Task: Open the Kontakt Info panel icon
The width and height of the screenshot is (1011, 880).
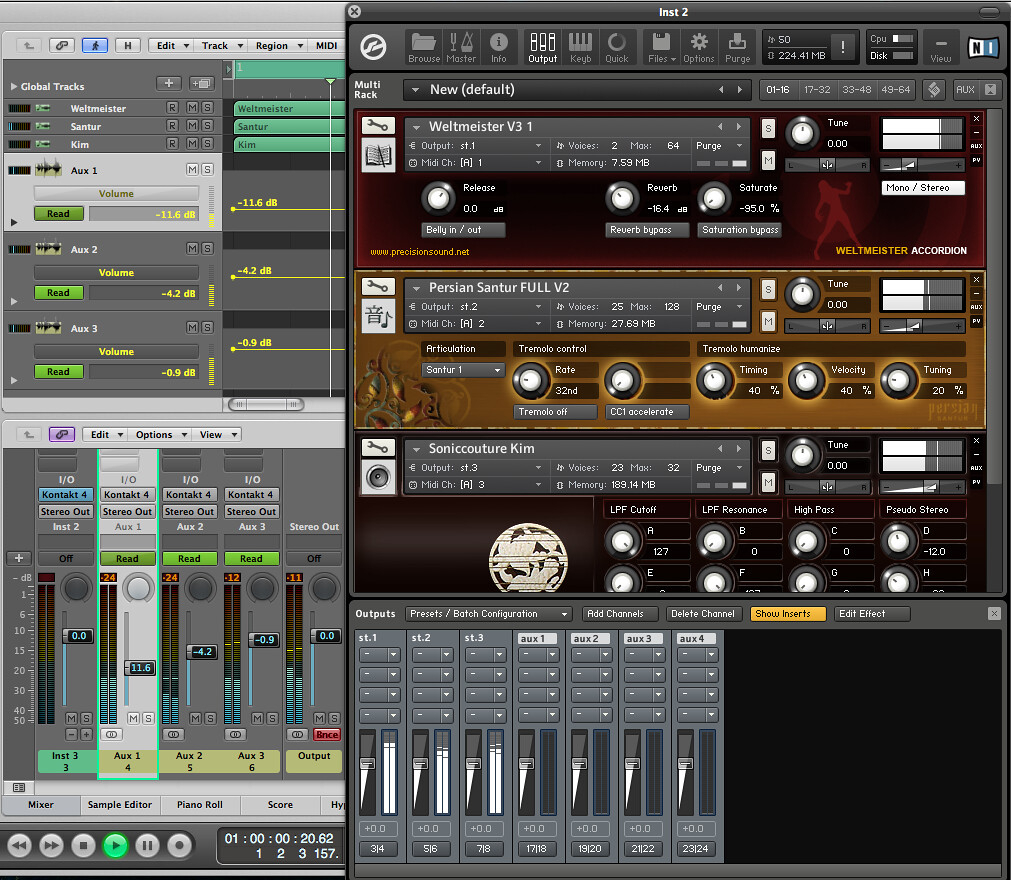Action: 499,46
